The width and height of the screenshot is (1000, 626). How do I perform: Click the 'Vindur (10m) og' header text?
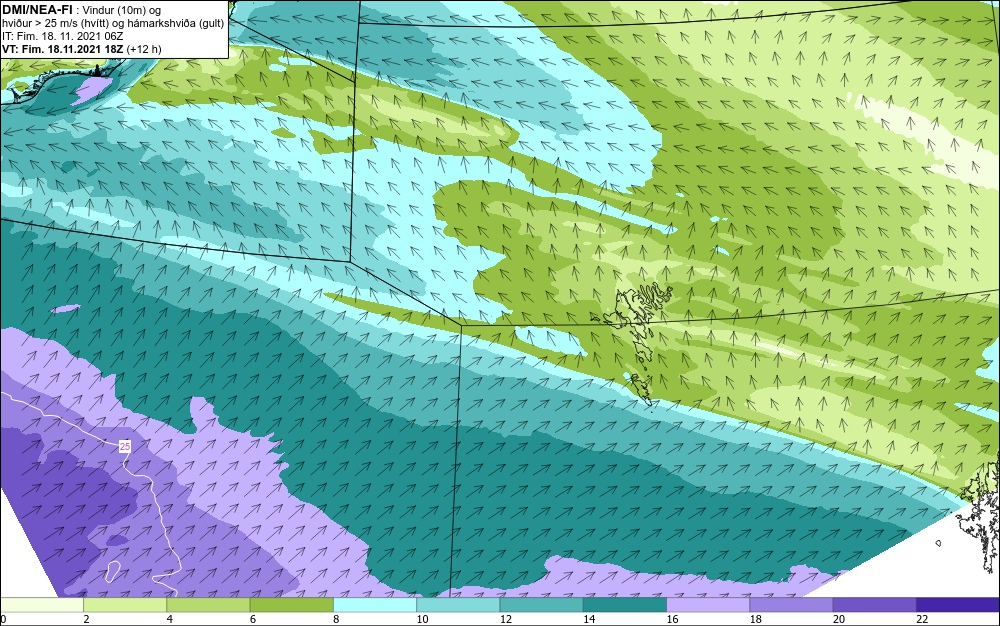click(x=122, y=10)
